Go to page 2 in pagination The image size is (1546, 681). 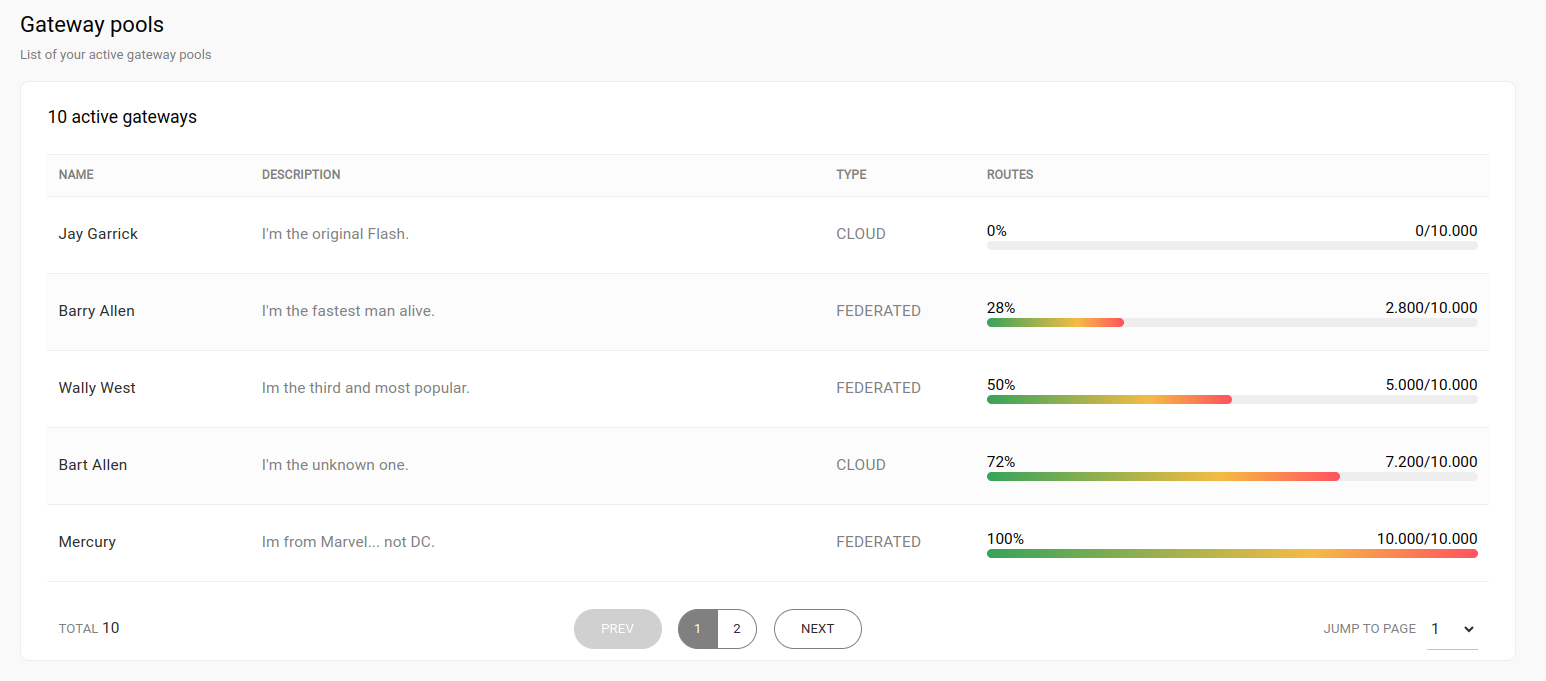coord(737,629)
